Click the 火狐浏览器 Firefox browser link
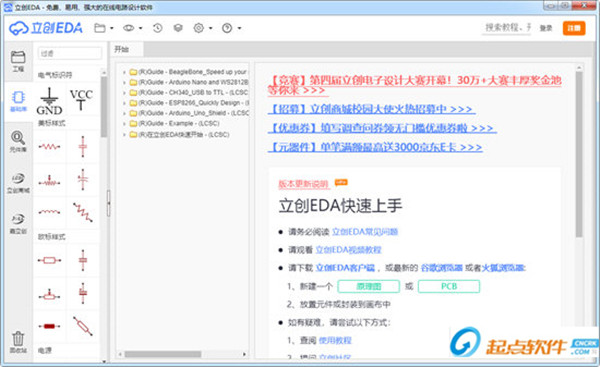The height and width of the screenshot is (367, 600). tap(503, 268)
